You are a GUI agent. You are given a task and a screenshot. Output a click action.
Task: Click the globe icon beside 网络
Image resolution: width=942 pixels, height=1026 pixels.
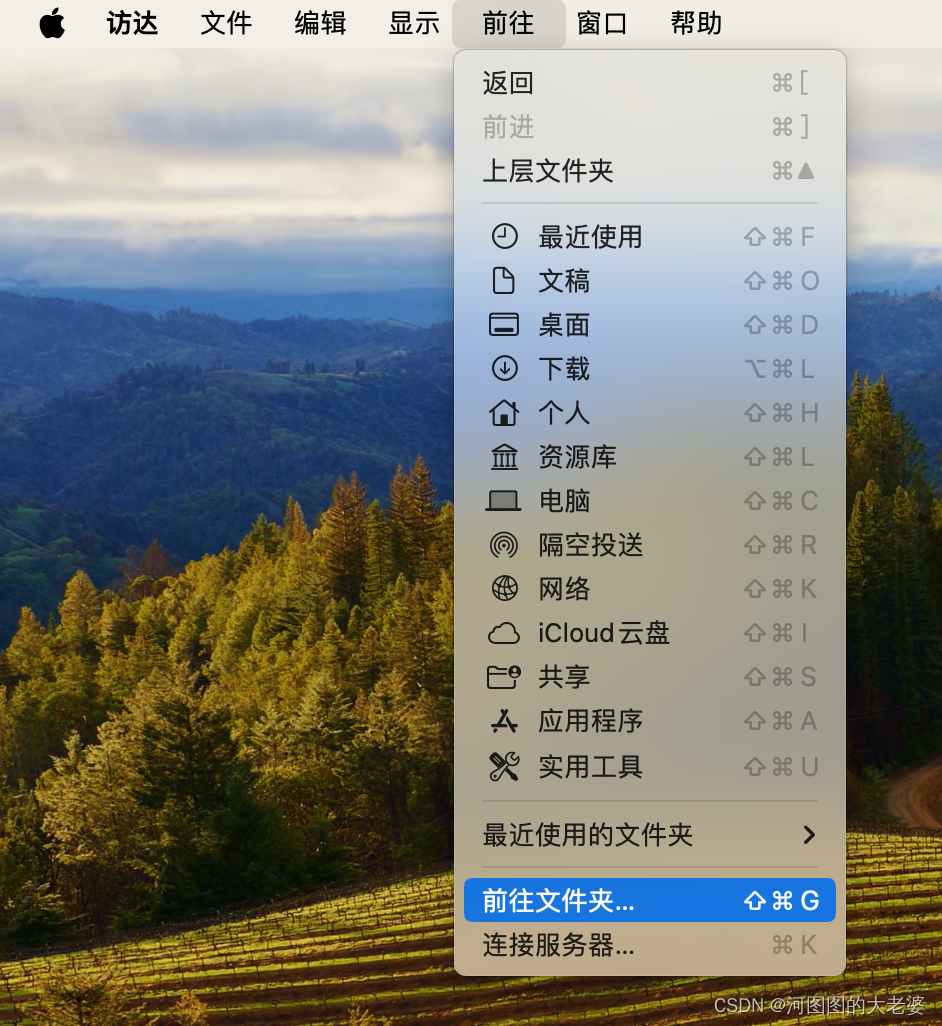coord(504,589)
